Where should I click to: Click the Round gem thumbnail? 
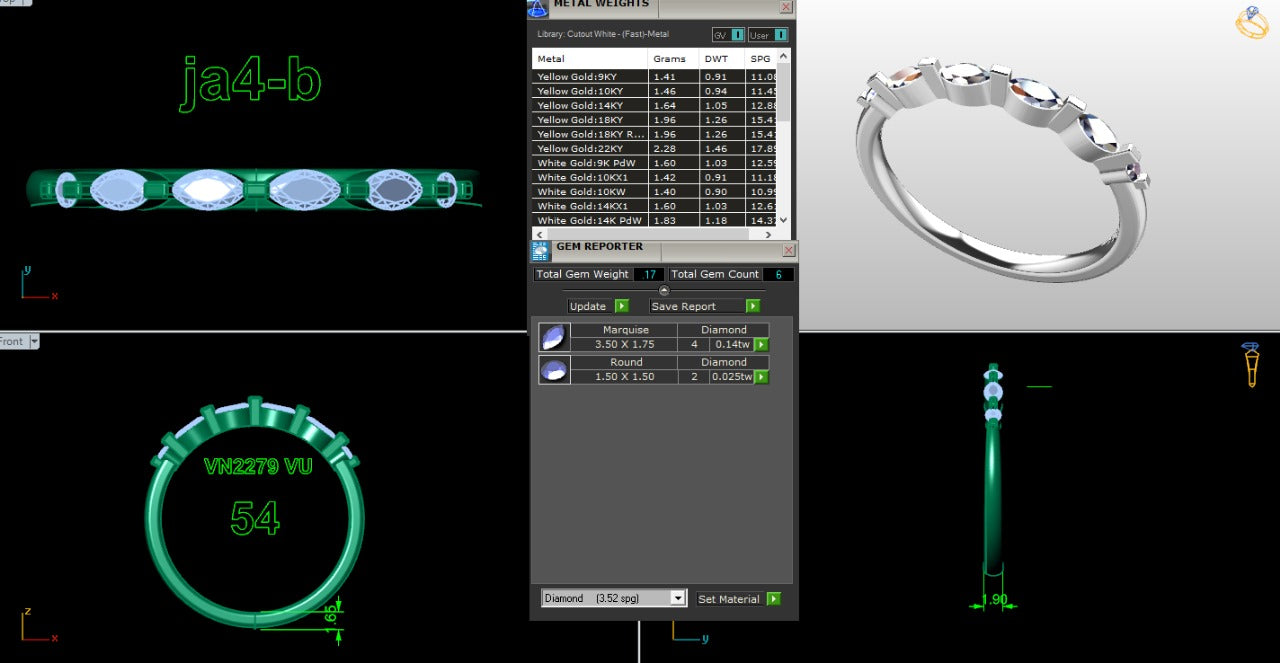pos(554,370)
